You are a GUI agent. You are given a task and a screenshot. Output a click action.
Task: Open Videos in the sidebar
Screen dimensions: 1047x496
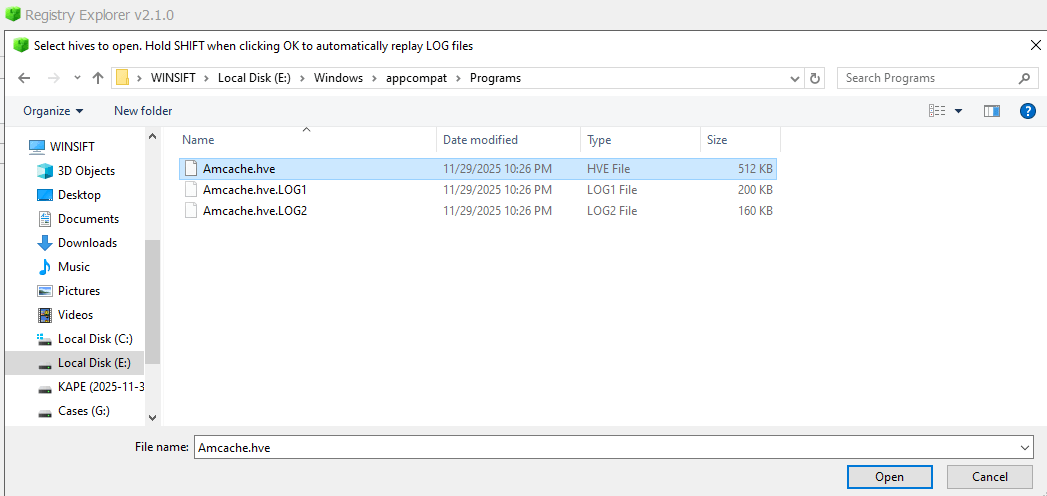click(75, 315)
